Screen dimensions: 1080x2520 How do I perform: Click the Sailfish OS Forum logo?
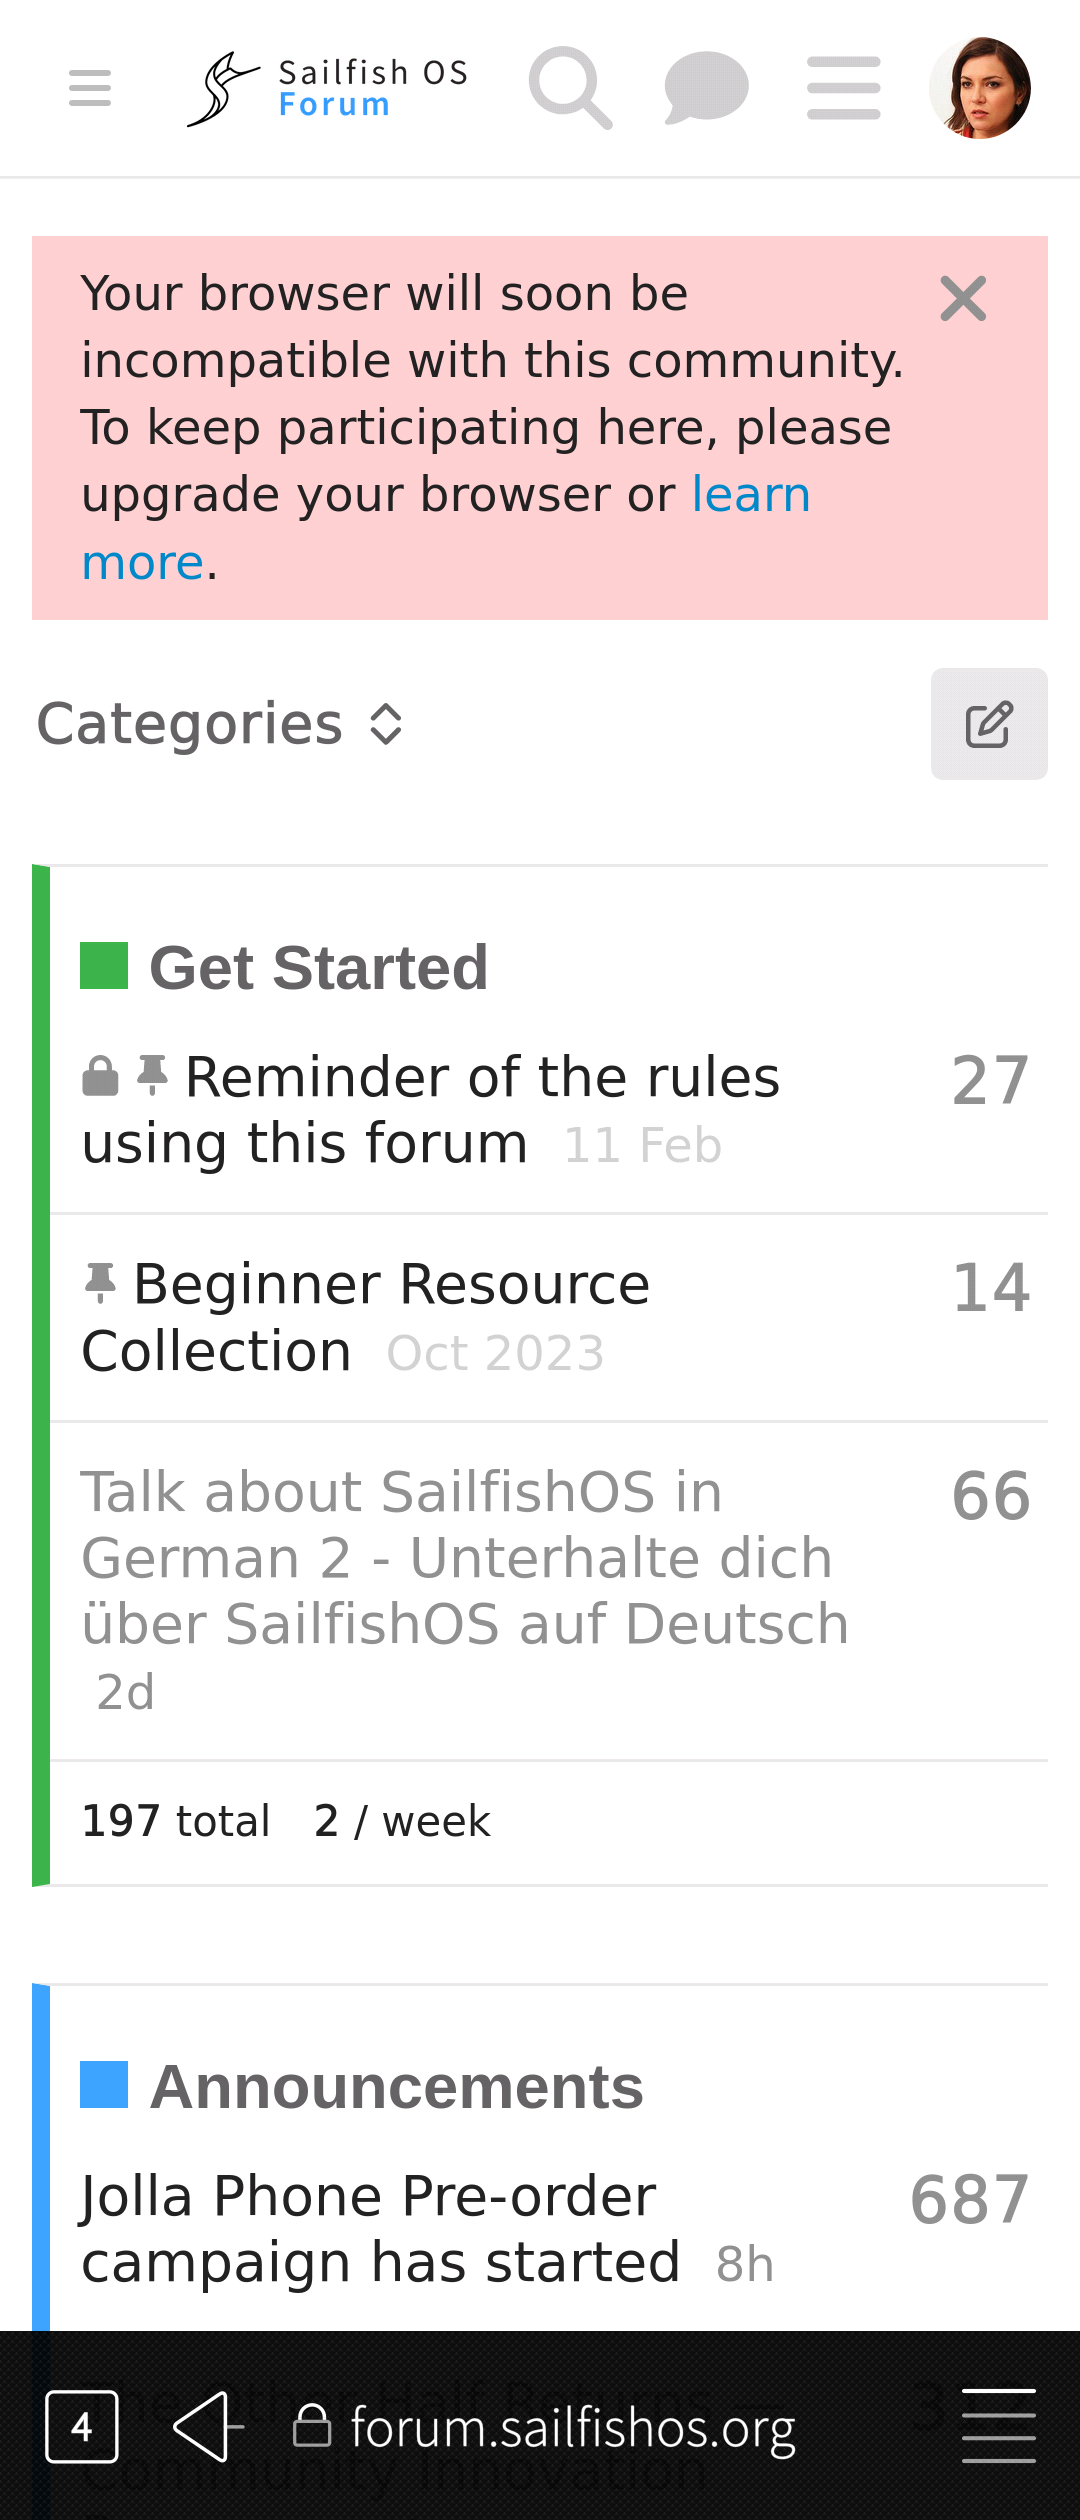coord(328,89)
